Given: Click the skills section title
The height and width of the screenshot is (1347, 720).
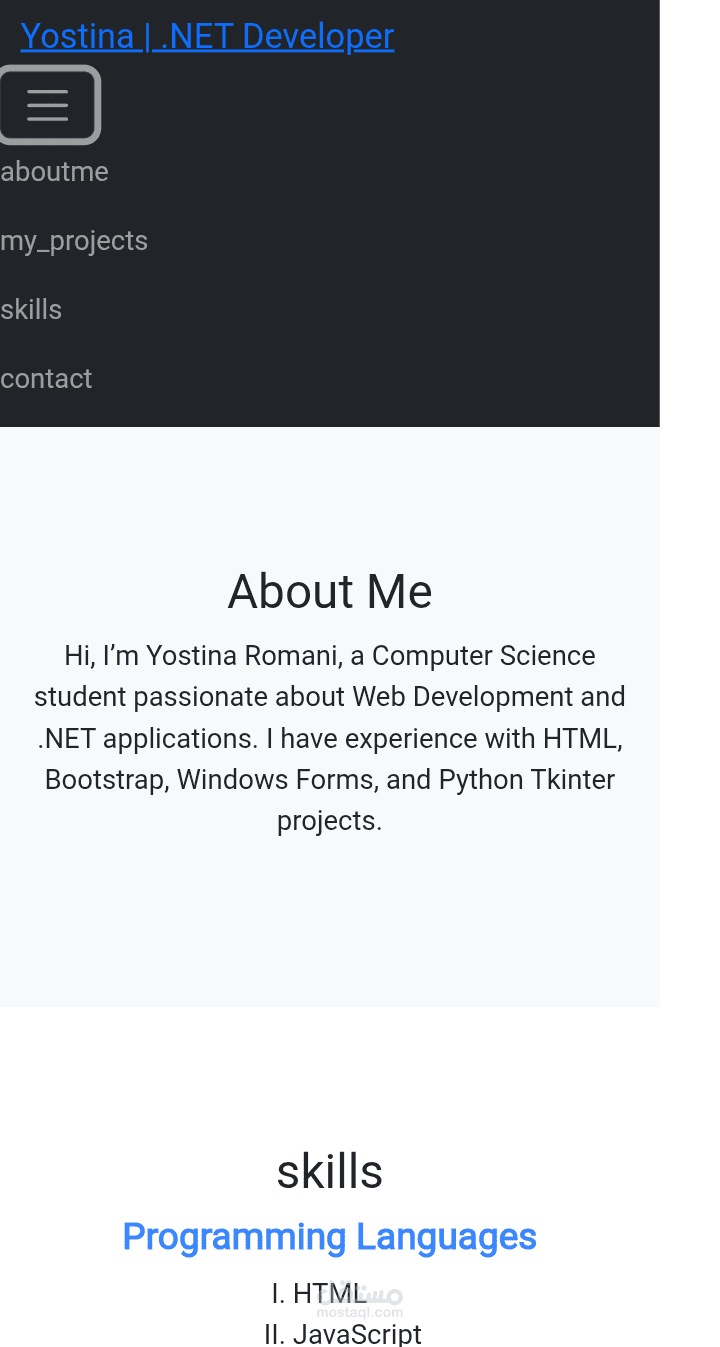Looking at the screenshot, I should click(x=330, y=1171).
